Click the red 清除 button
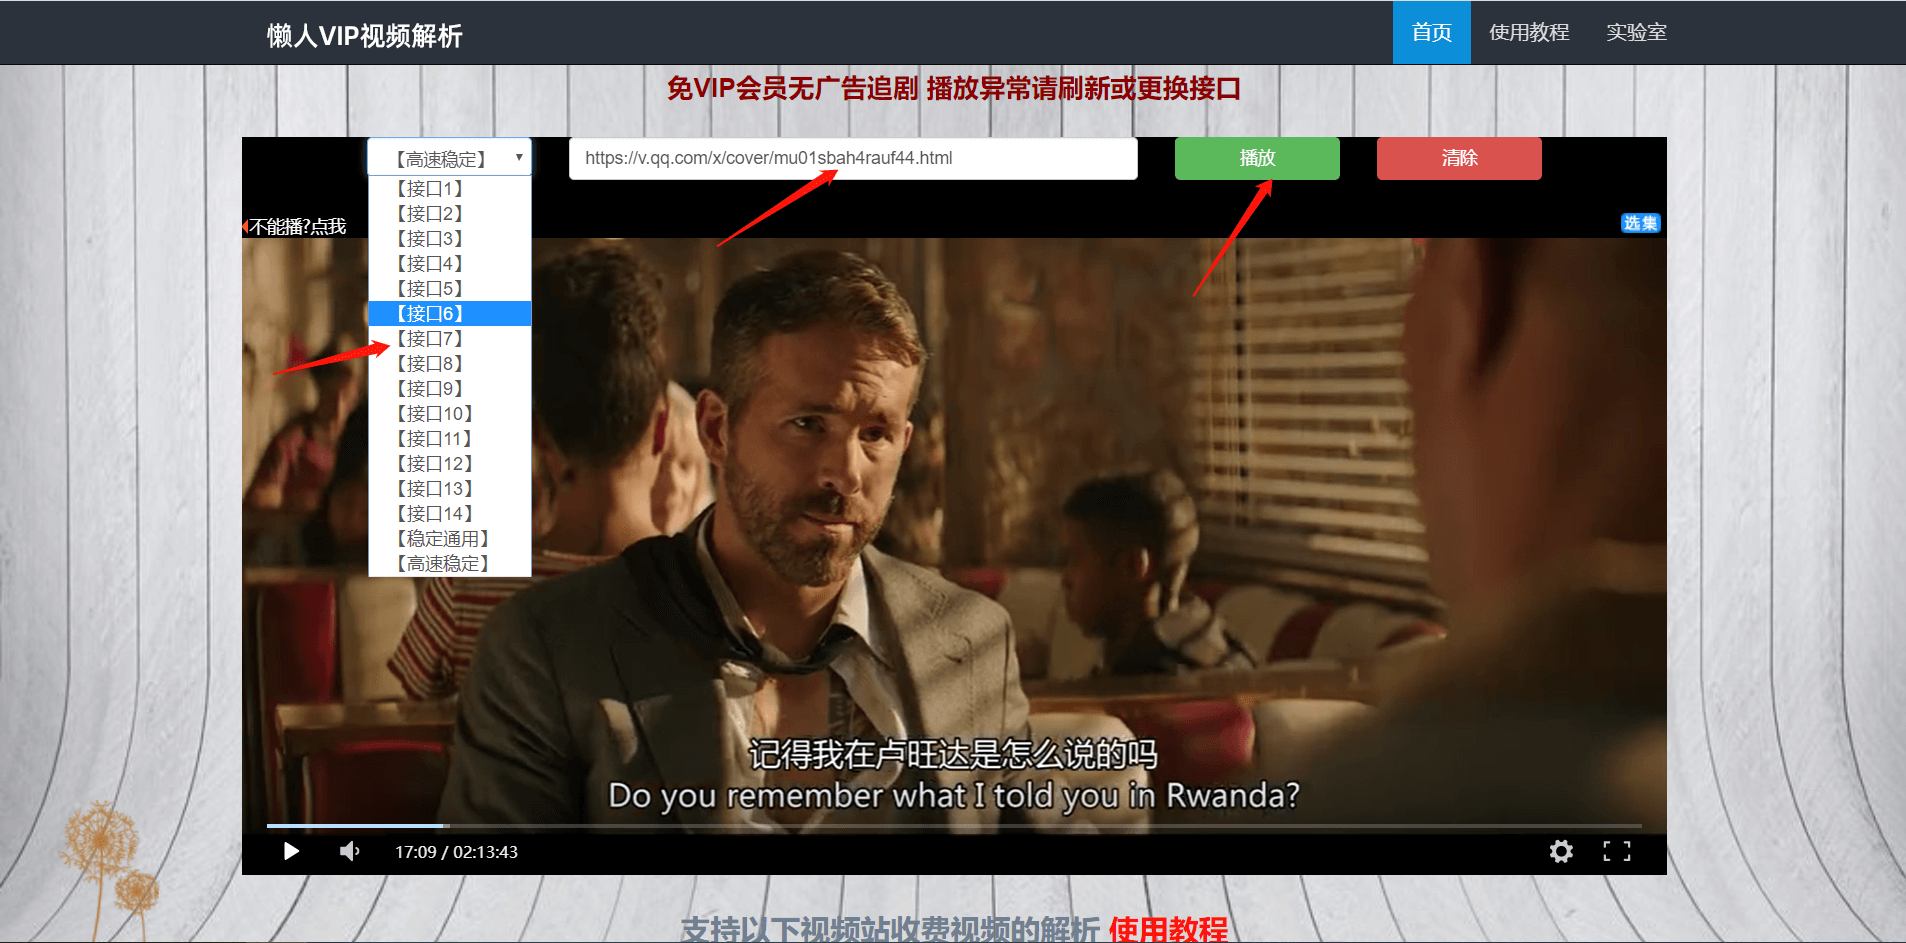1906x943 pixels. coord(1459,158)
